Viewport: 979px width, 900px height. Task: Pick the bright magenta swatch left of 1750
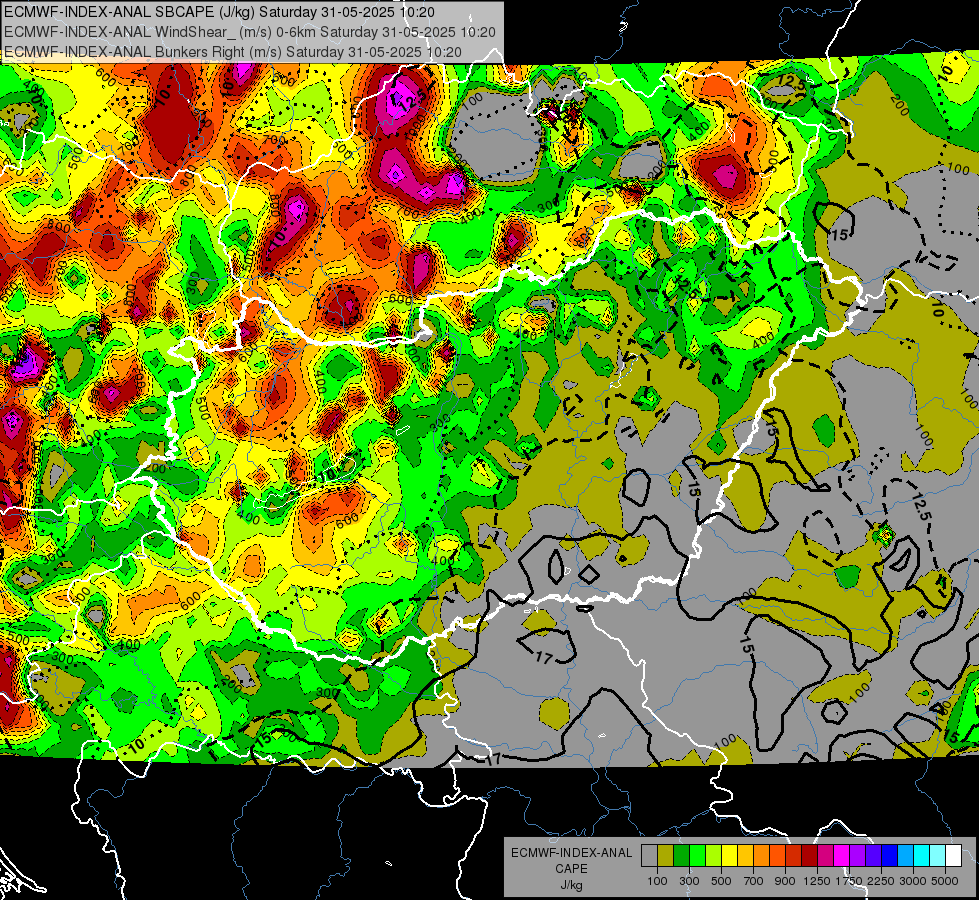tap(842, 856)
